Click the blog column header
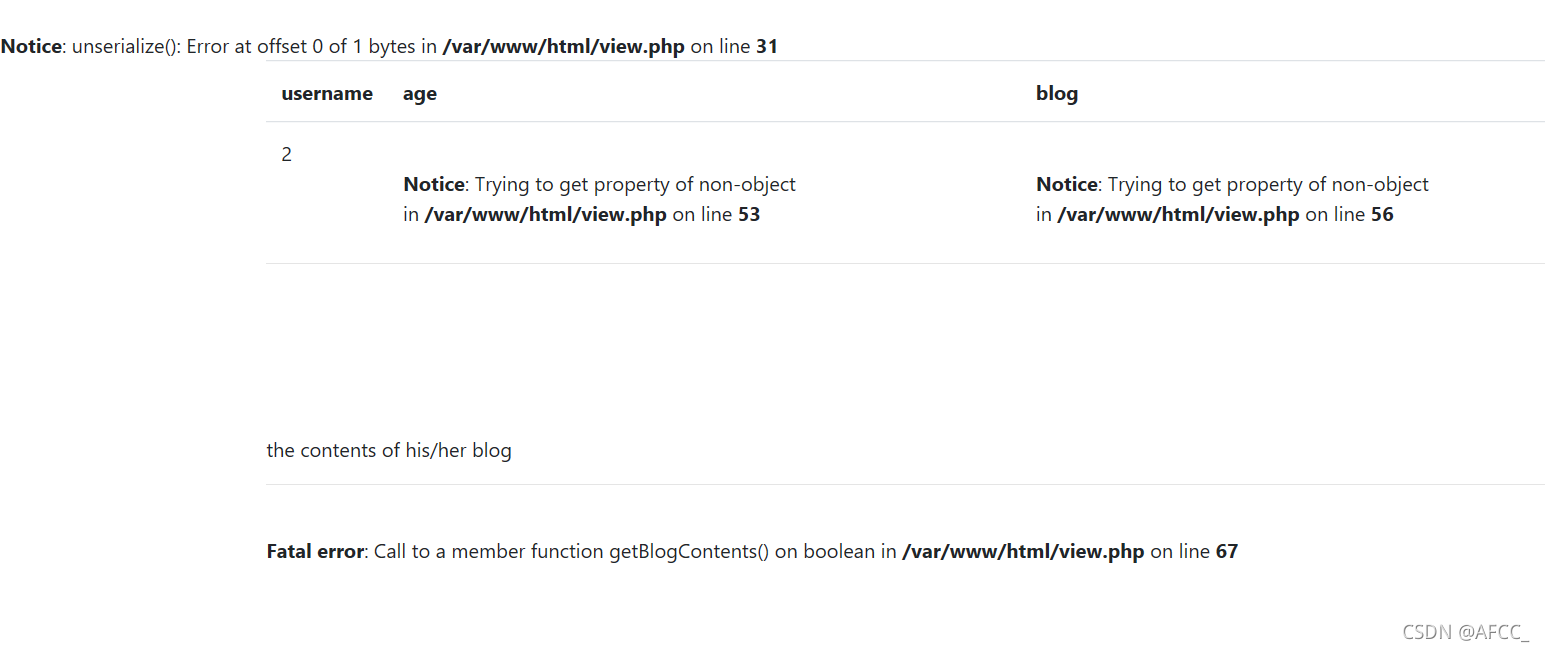The image size is (1545, 652). (1057, 94)
